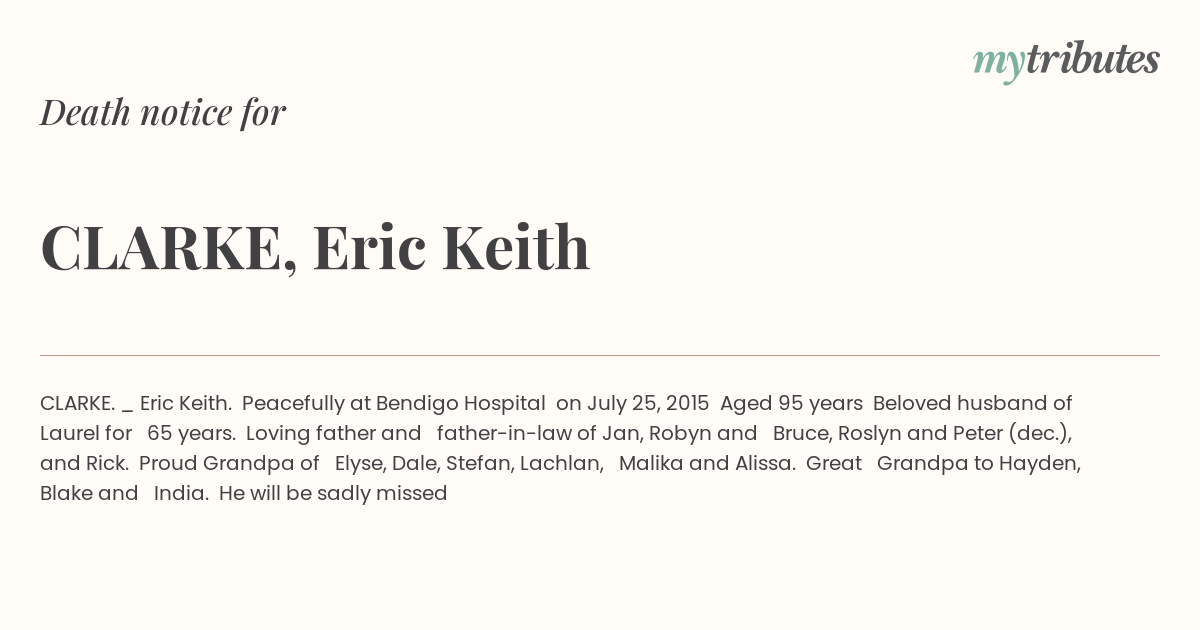
Task: Click 'Bendigo Hospital' in the notice
Action: [x=461, y=403]
